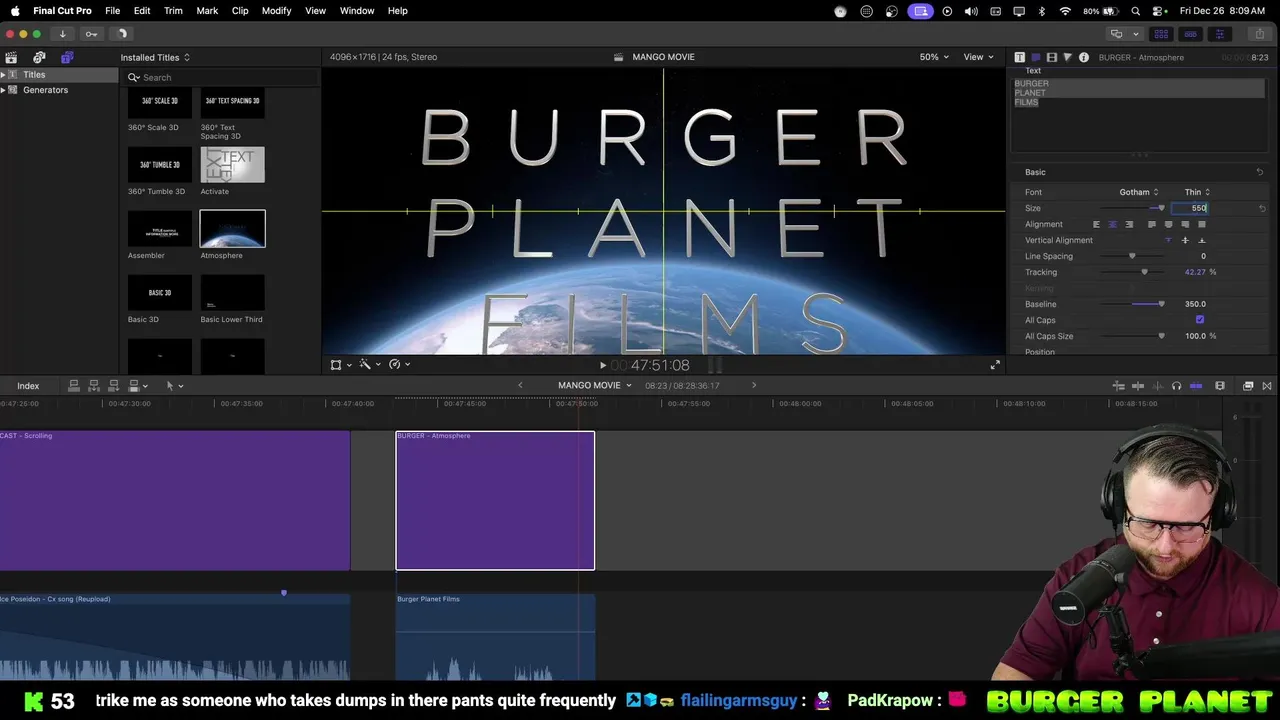The image size is (1280, 720).
Task: Play the viewer from the playhead
Action: pos(602,365)
